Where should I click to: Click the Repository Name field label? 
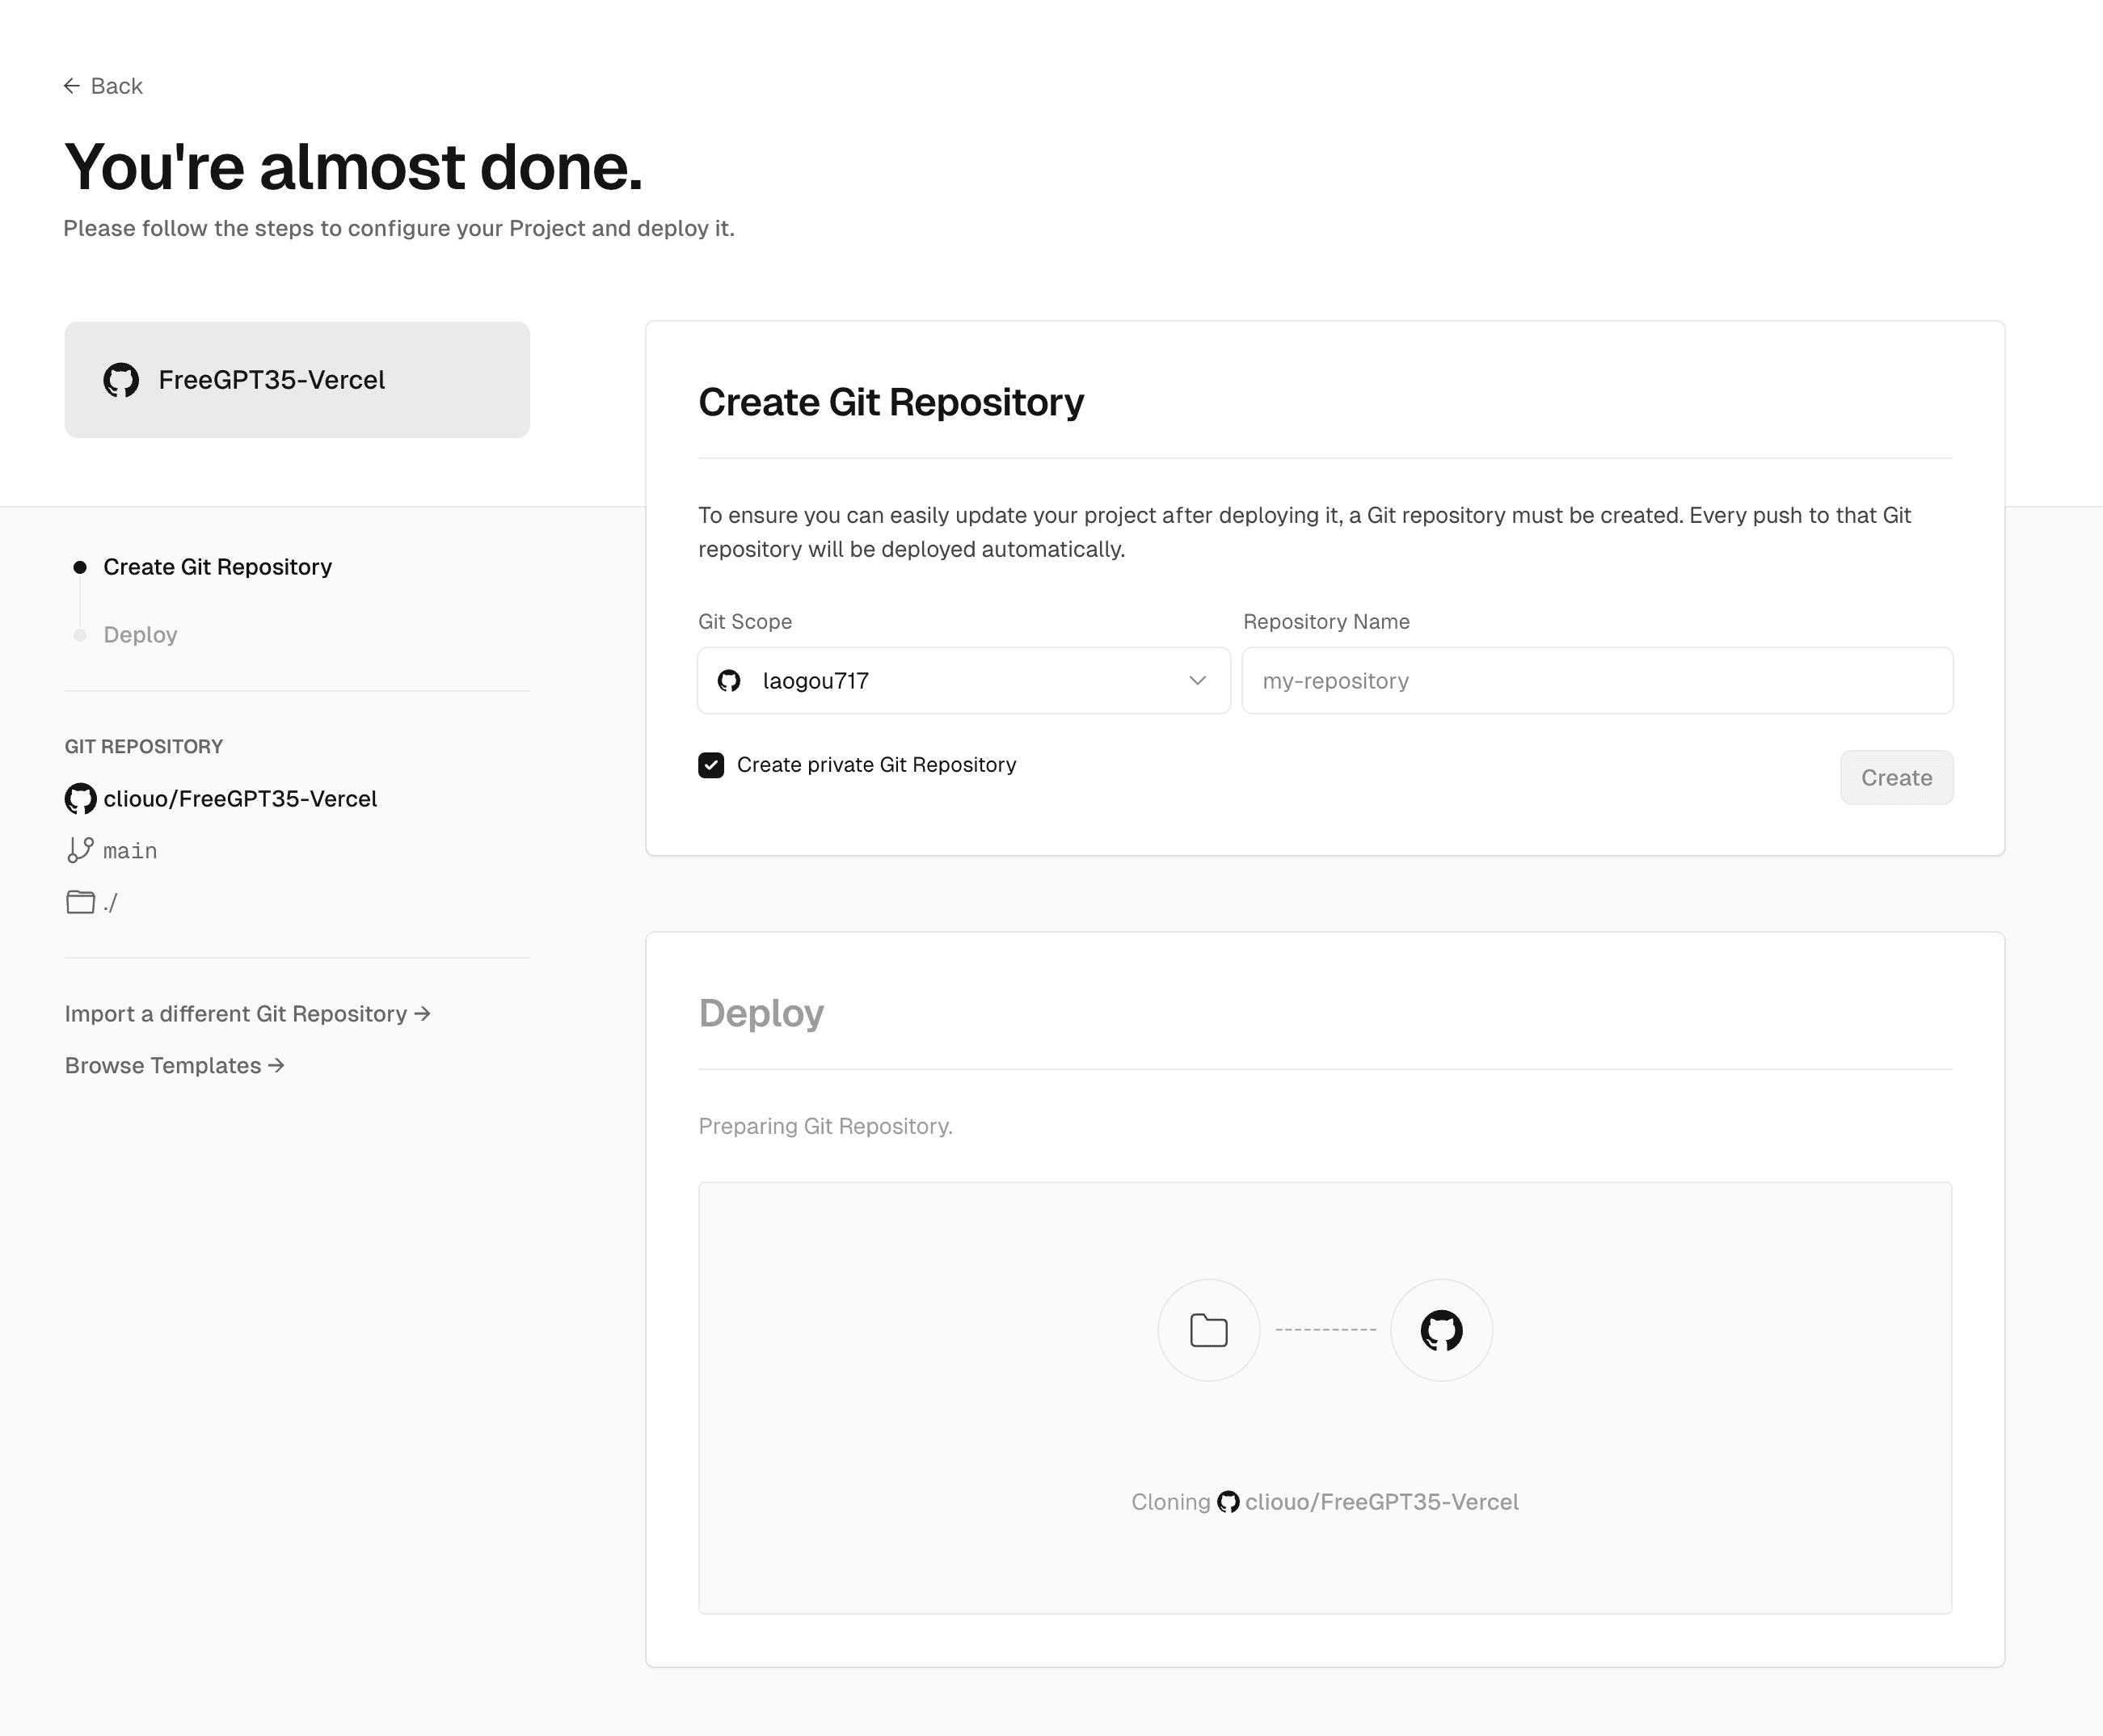[1326, 622]
